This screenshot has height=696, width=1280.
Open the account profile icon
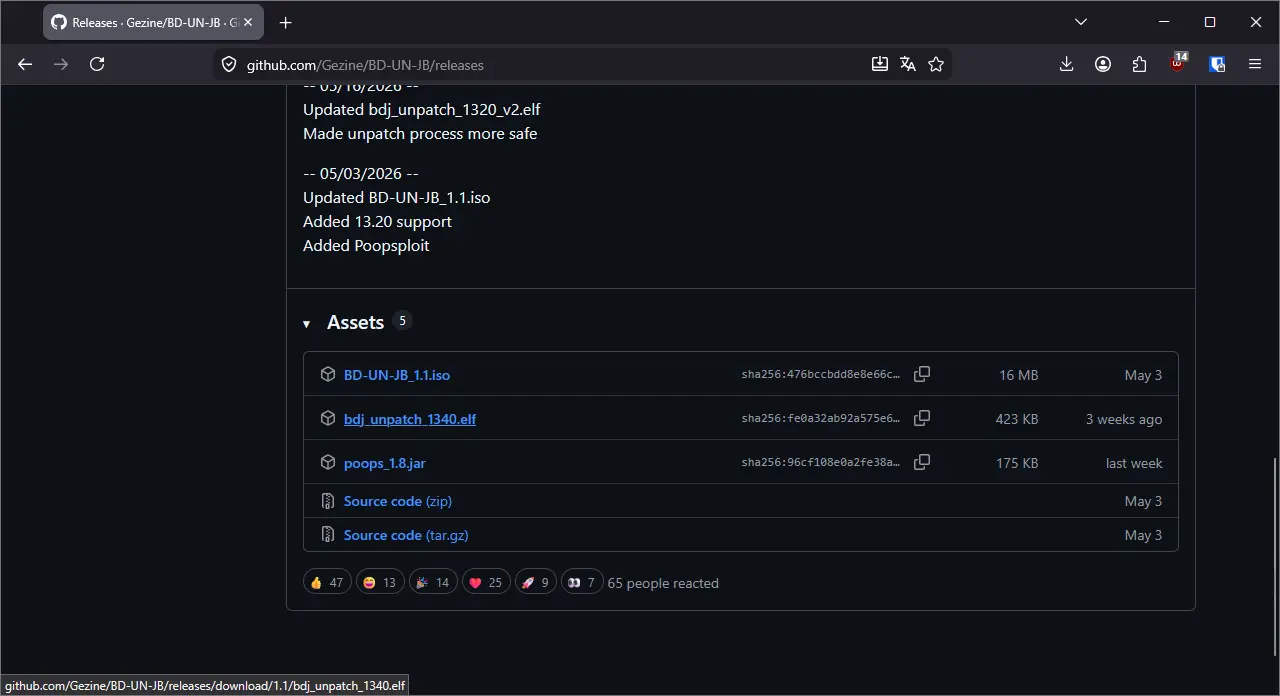click(x=1103, y=64)
